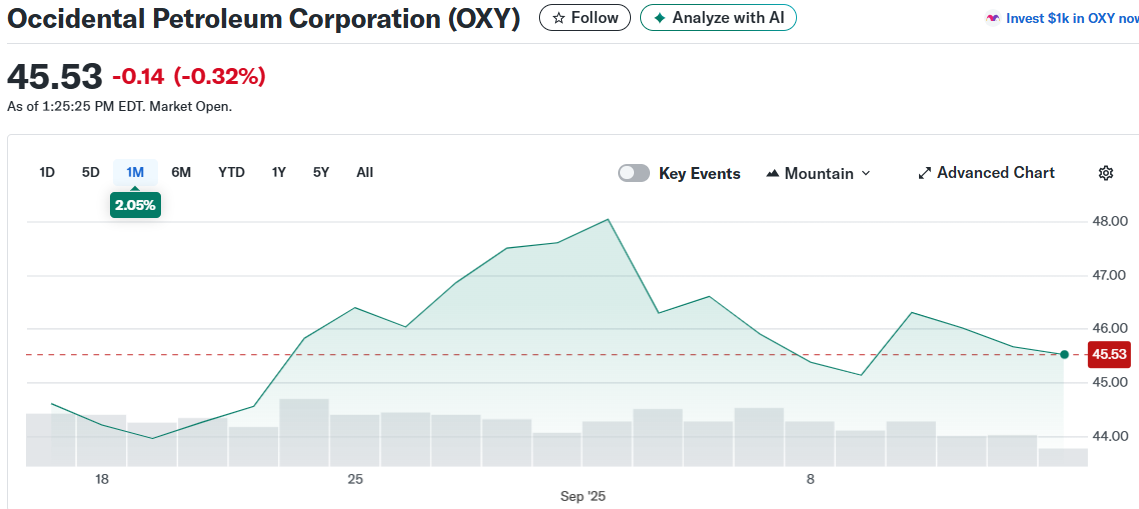Click Analyze with AI button
The image size is (1139, 509).
coord(718,18)
